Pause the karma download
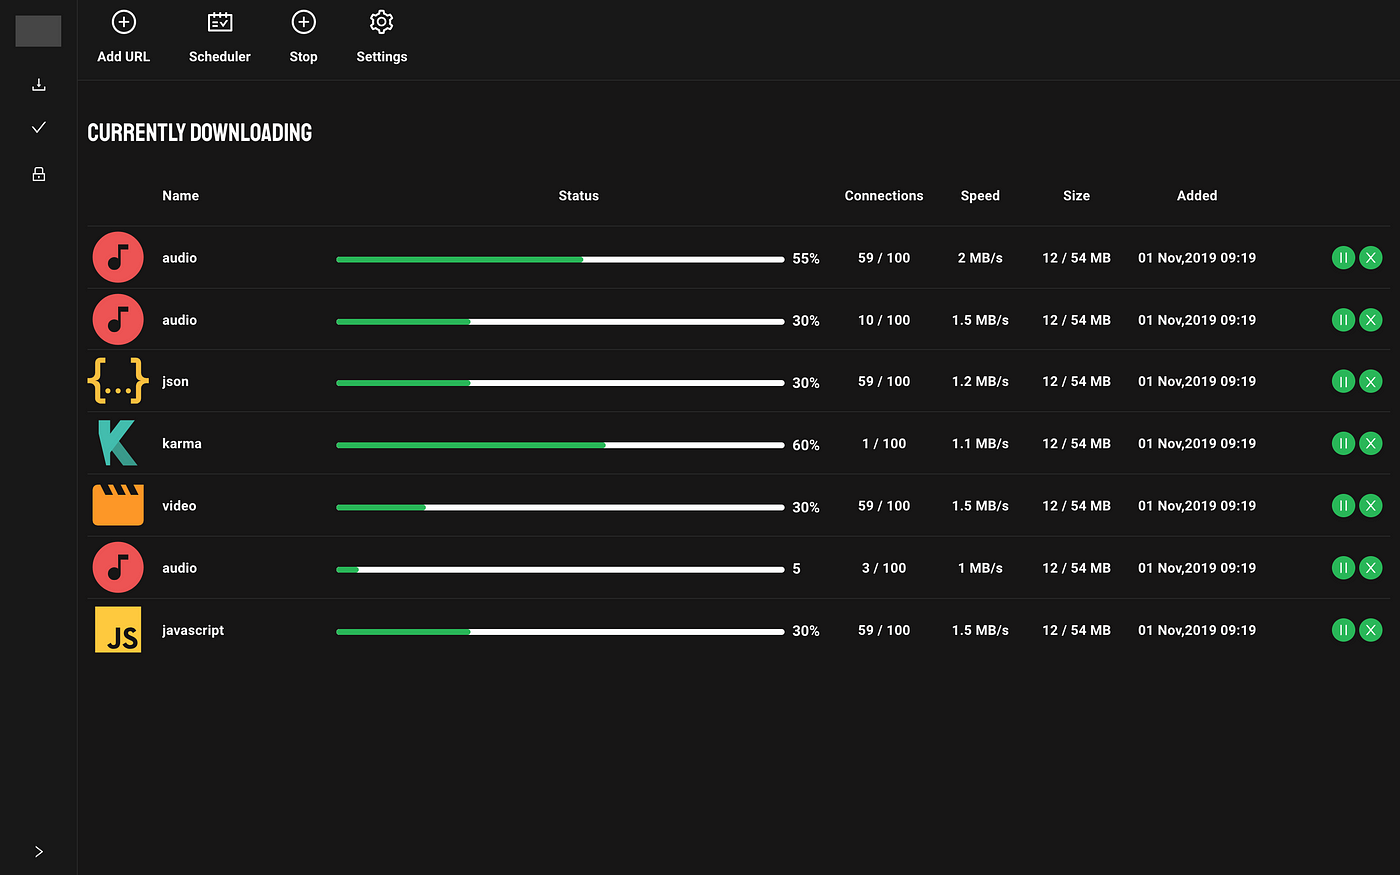 click(x=1343, y=444)
